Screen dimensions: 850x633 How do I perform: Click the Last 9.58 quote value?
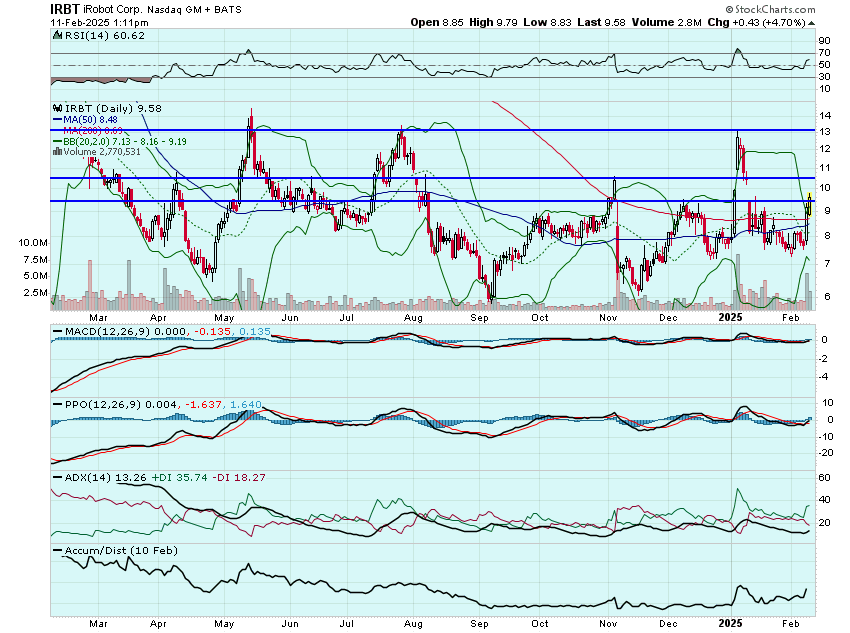tap(601, 22)
